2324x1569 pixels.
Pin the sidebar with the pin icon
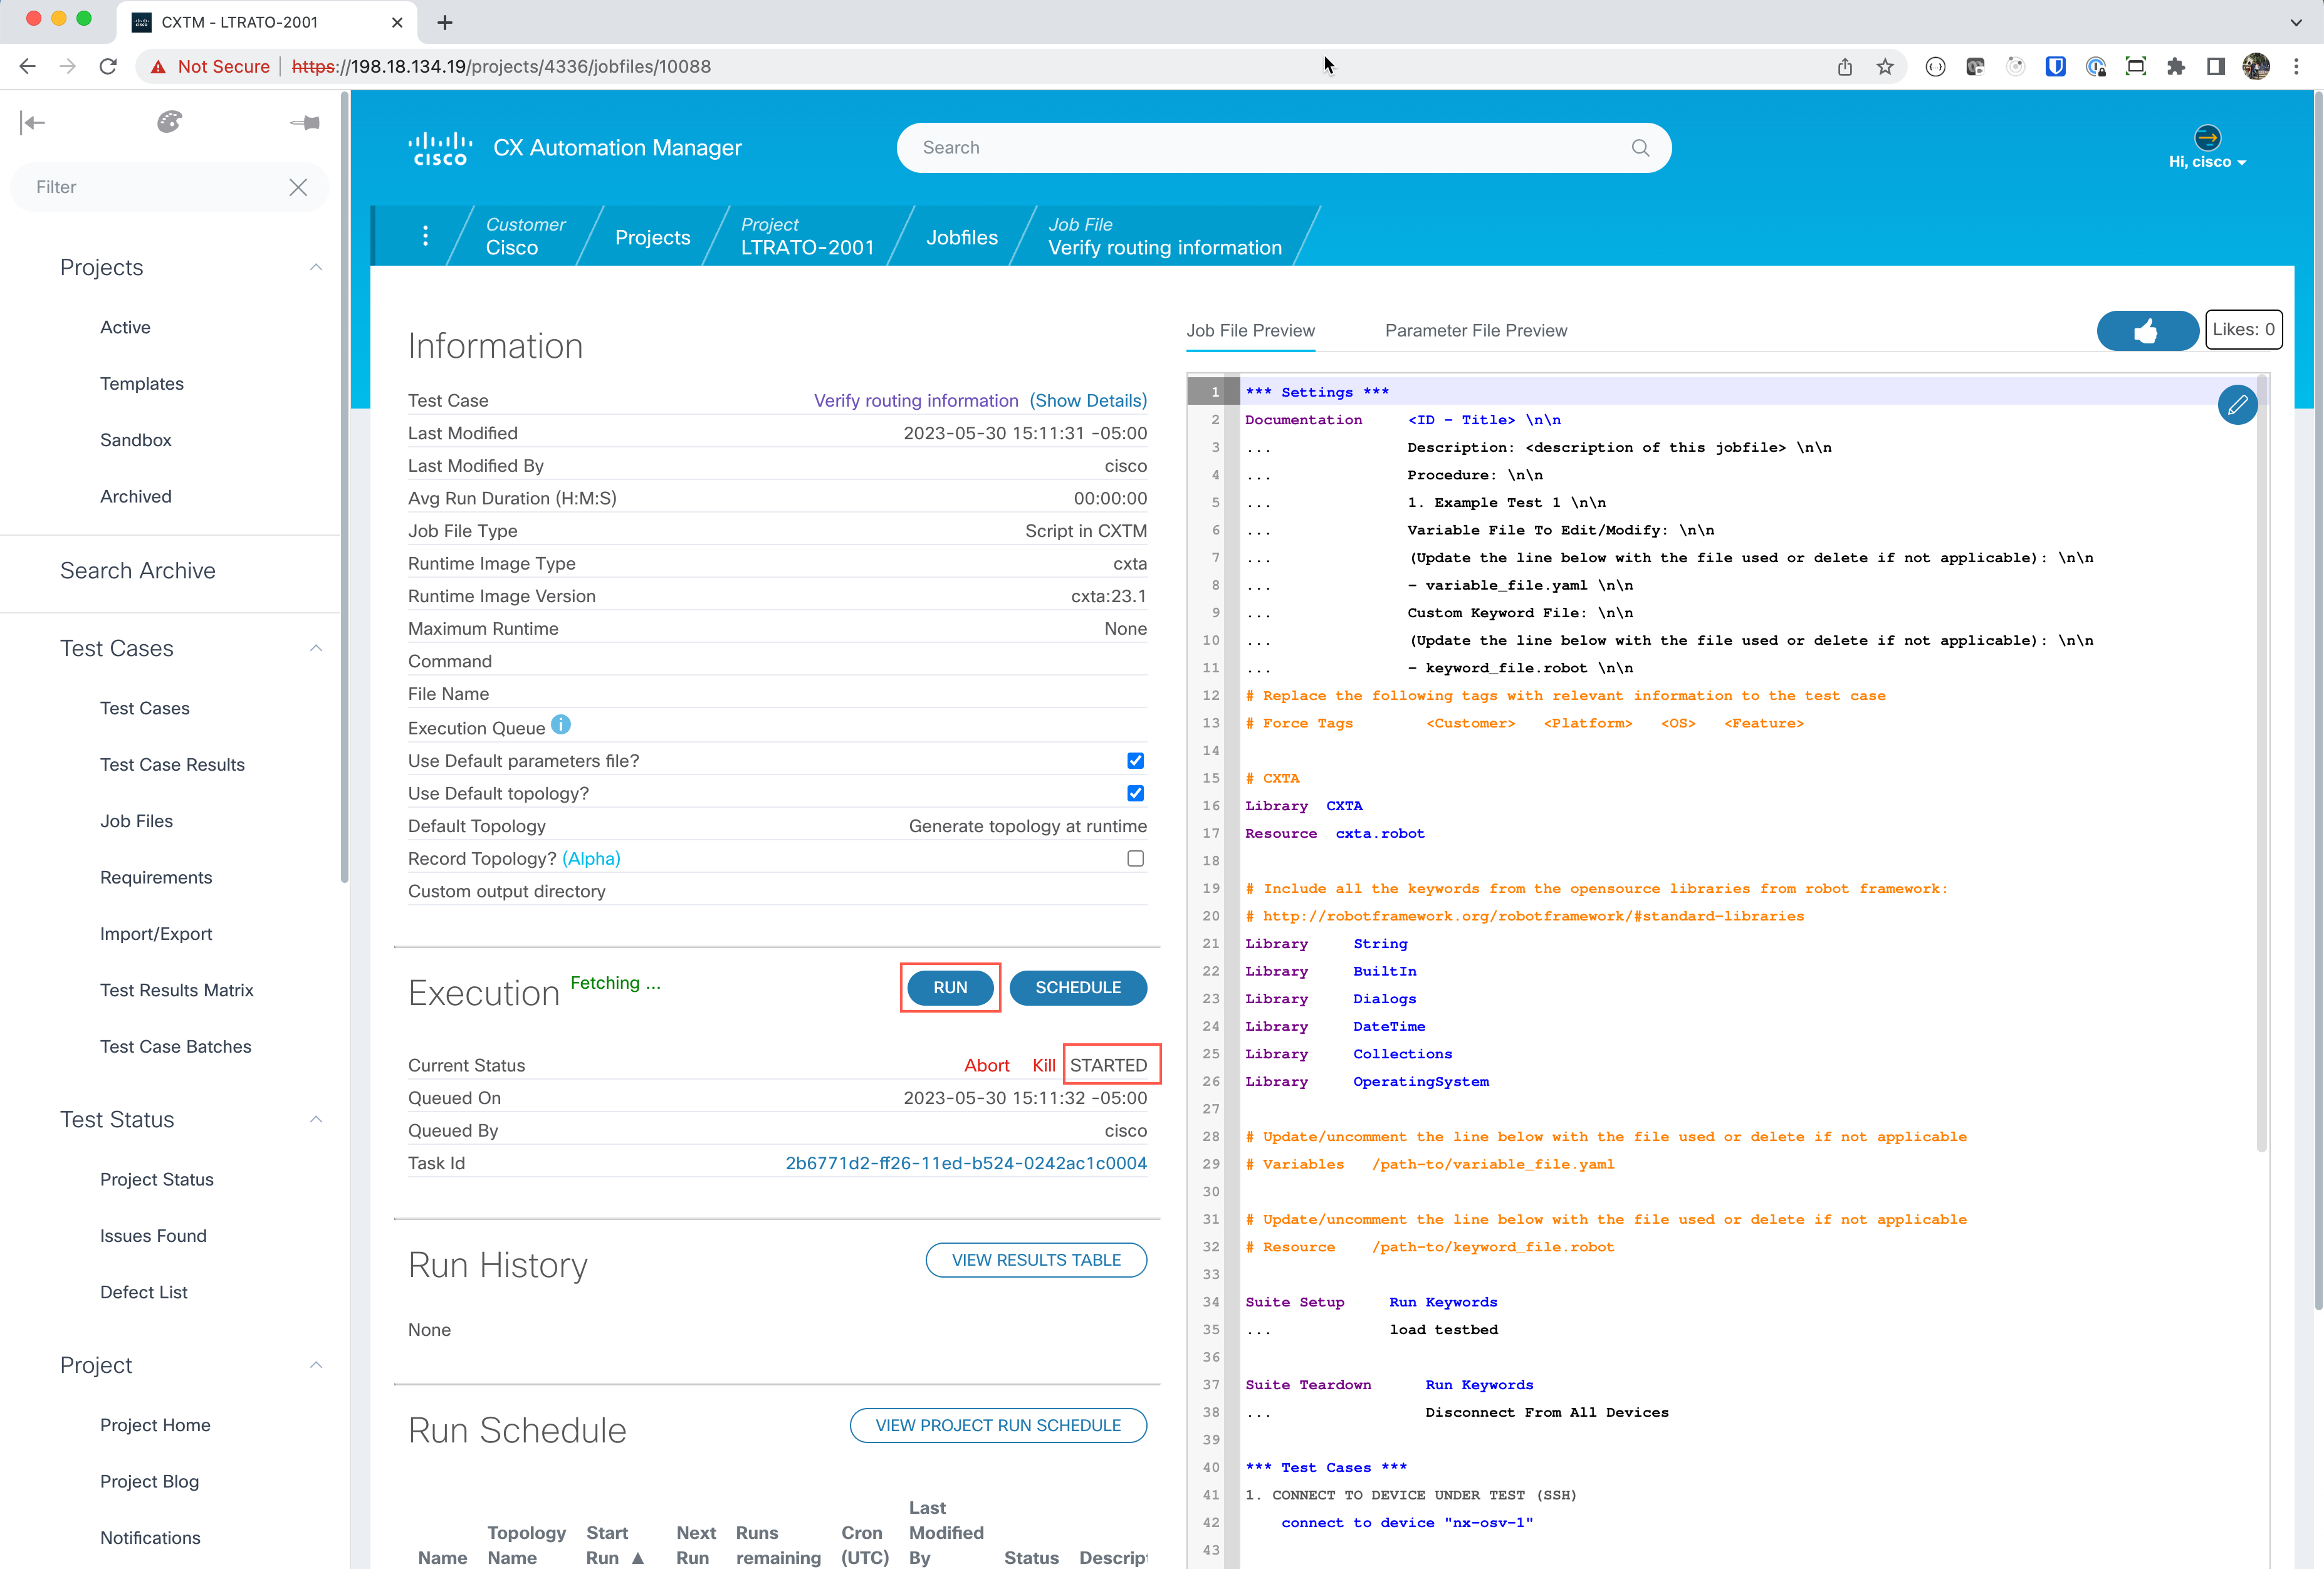305,122
